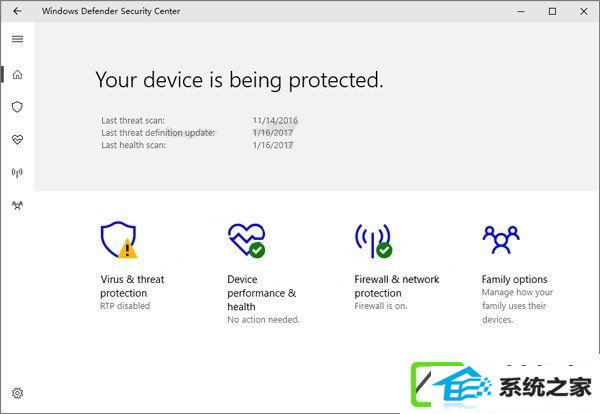Minimize the Security Center window
The height and width of the screenshot is (414, 600).
pyautogui.click(x=521, y=11)
